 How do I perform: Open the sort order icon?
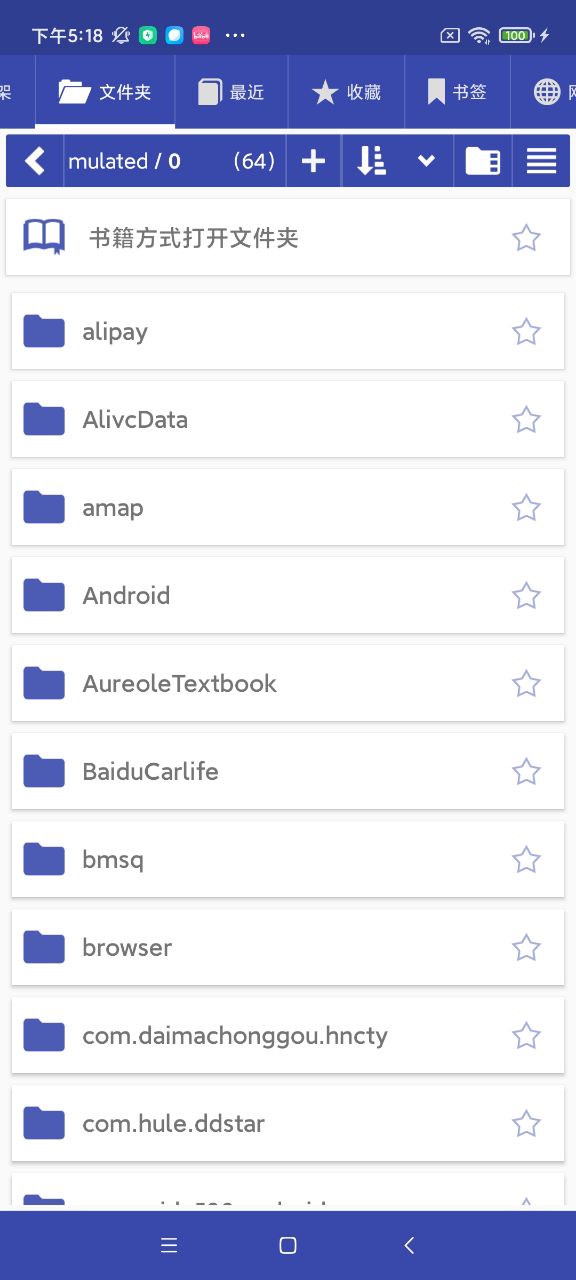(371, 161)
